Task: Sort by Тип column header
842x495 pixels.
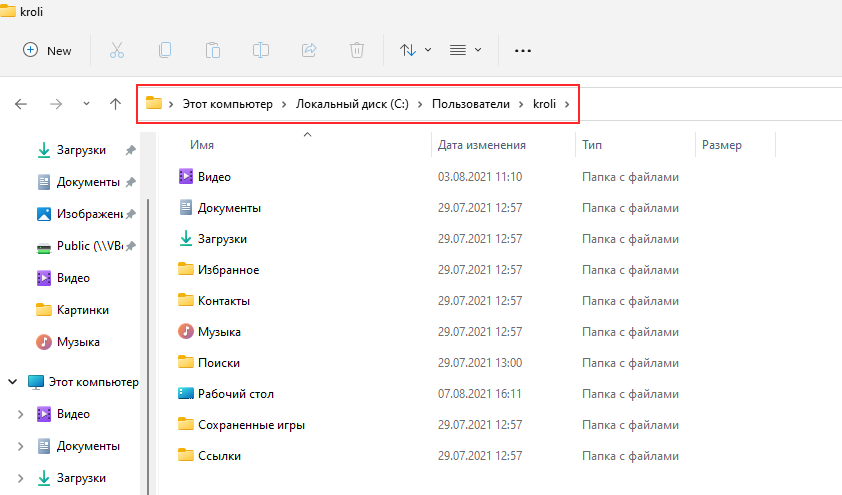Action: click(x=592, y=145)
